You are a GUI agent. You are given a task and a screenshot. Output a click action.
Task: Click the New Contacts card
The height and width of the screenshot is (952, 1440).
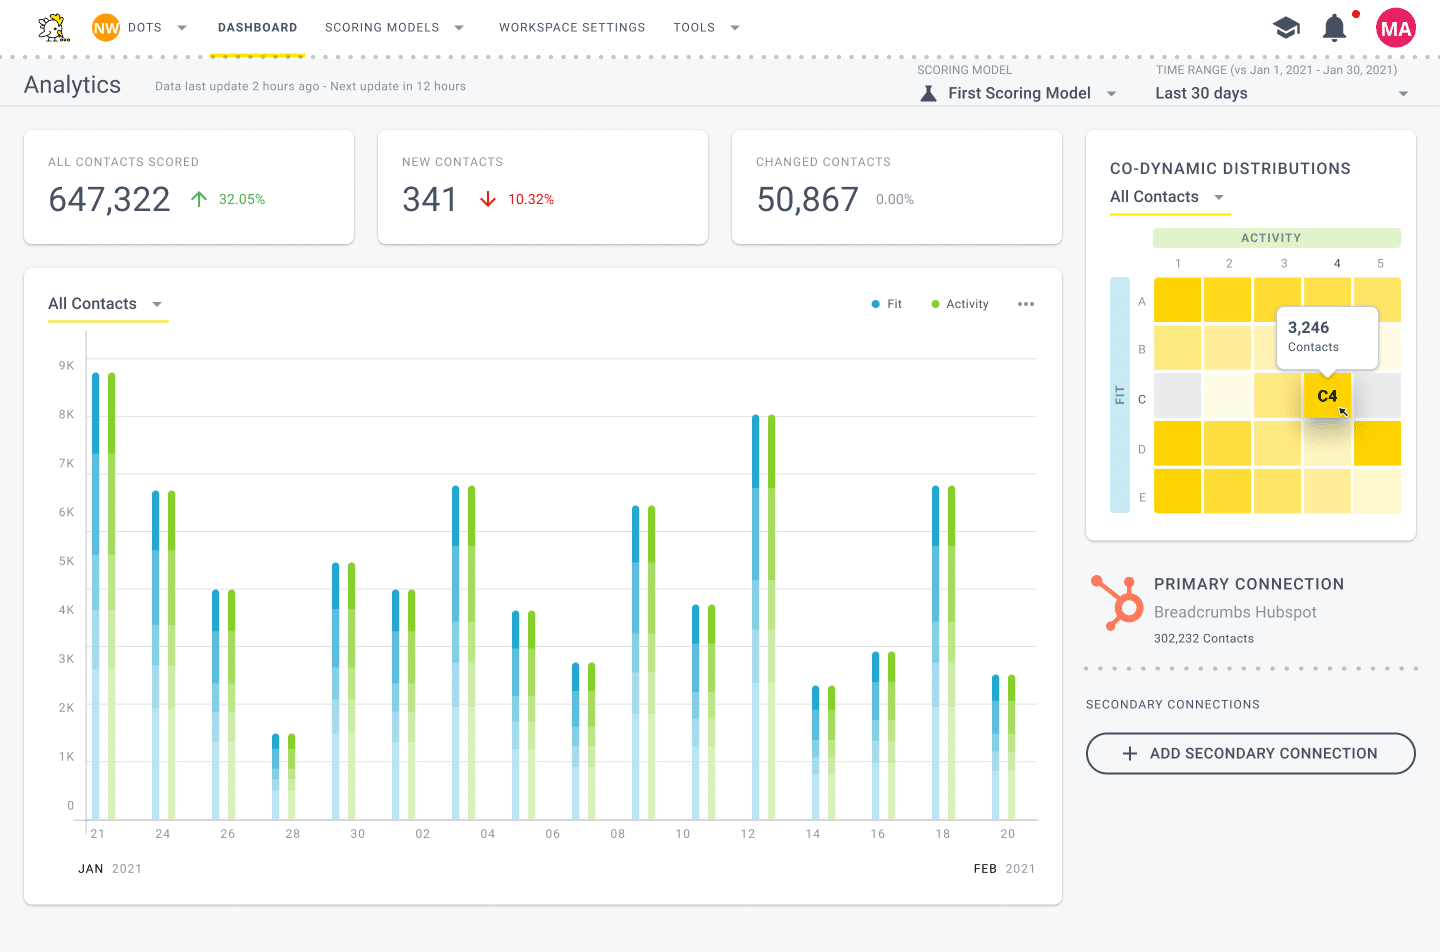point(543,187)
